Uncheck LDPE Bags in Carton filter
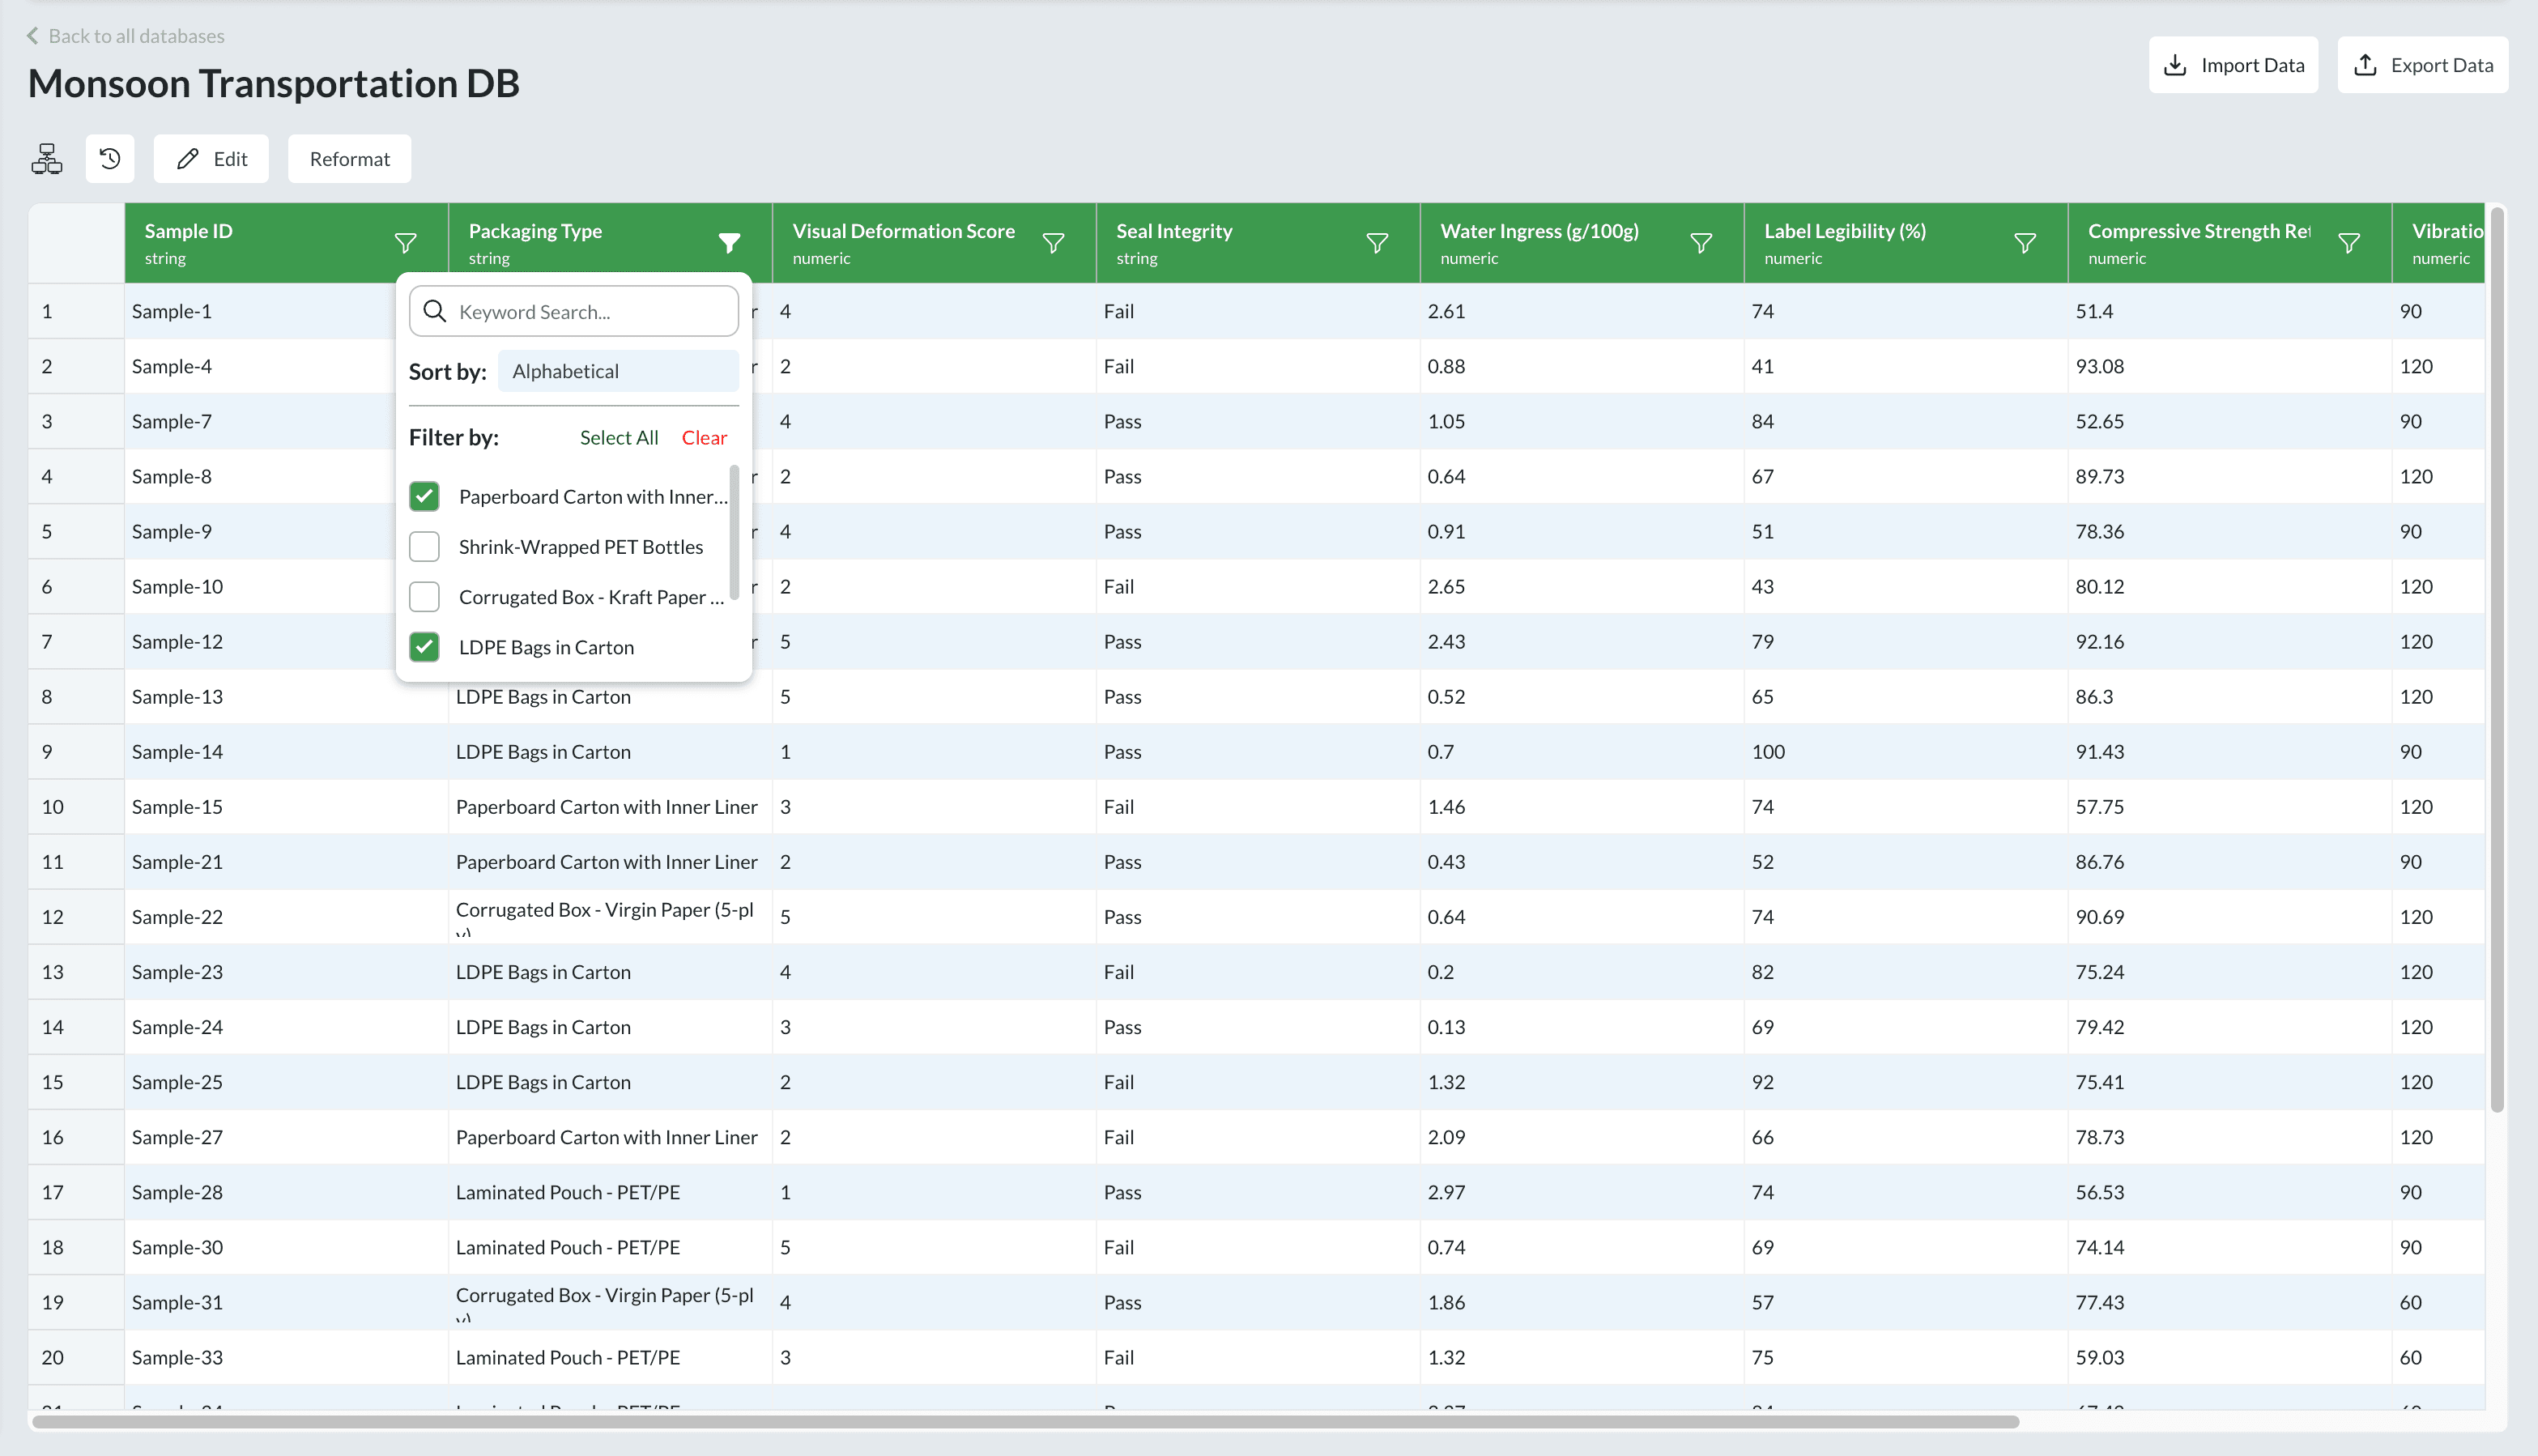 point(424,647)
